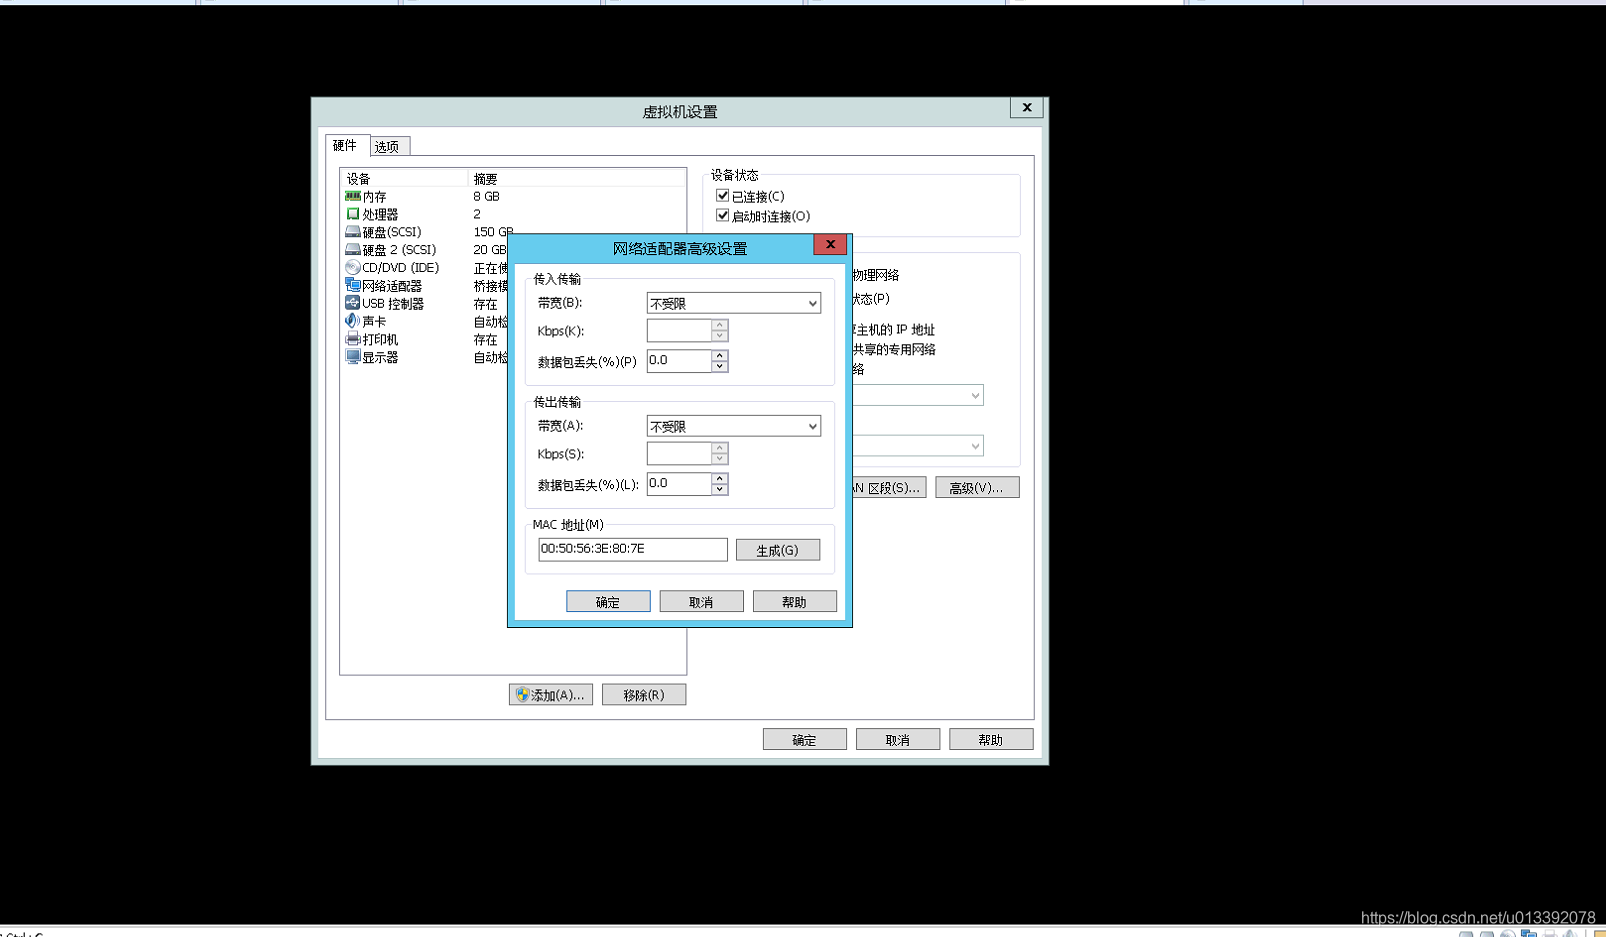
Task: Click the '8 GB' memory summary
Action: click(487, 196)
